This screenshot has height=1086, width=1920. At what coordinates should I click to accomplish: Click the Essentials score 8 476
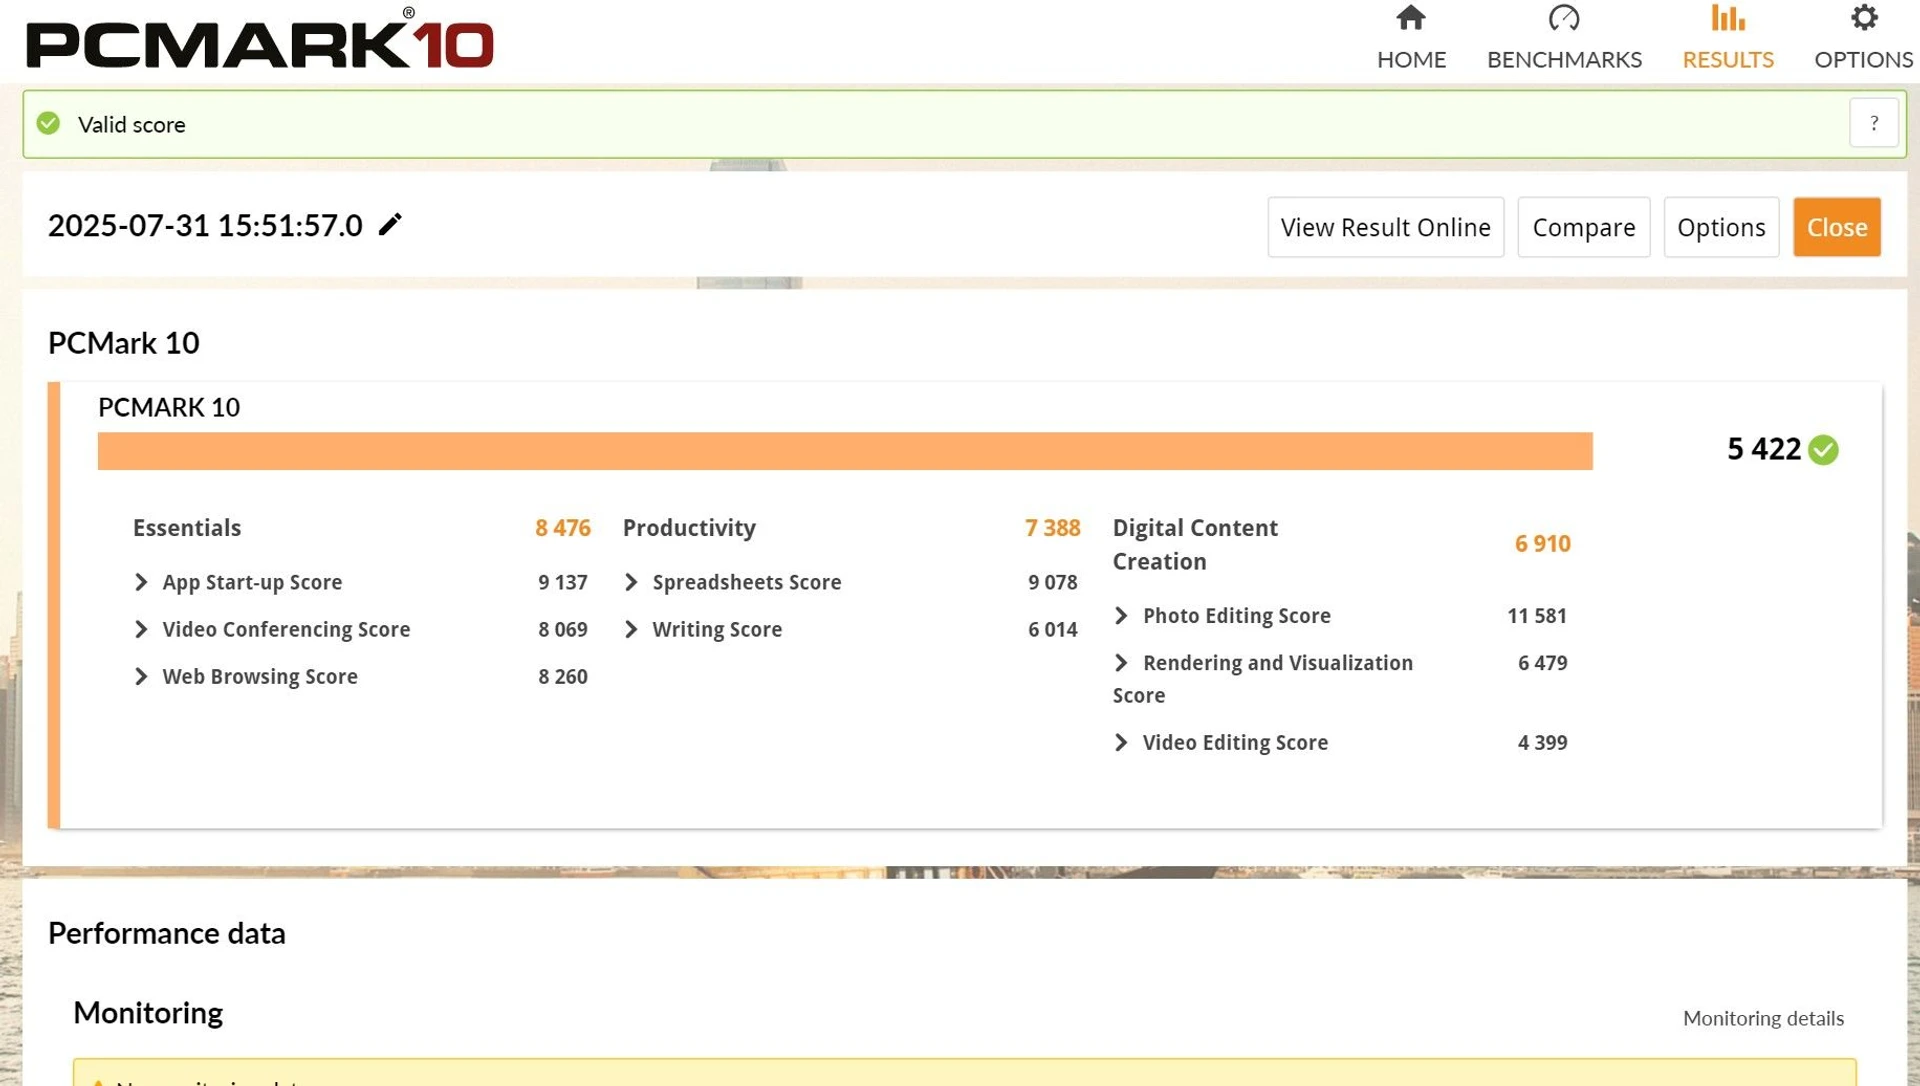563,528
